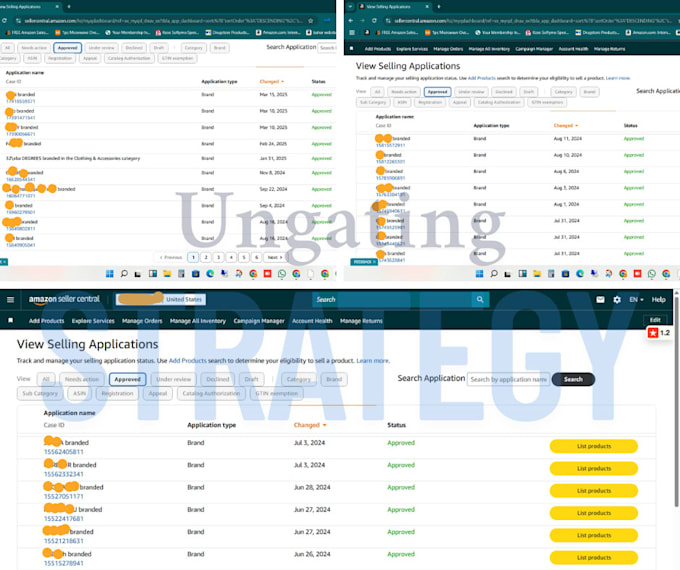Bookmark the page with the star icon in top-left browser
This screenshot has height=570, width=680.
point(311,20)
